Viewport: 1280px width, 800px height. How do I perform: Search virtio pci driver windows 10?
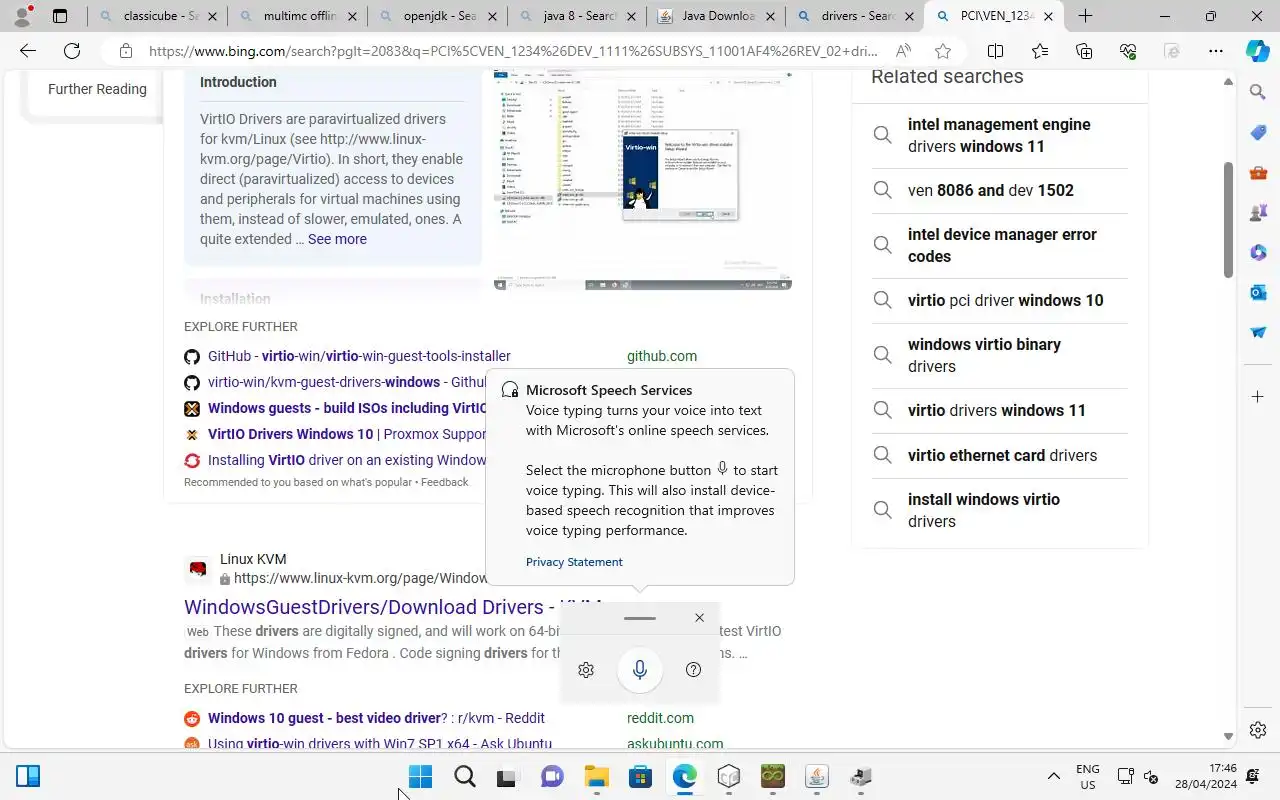pos(1000,300)
